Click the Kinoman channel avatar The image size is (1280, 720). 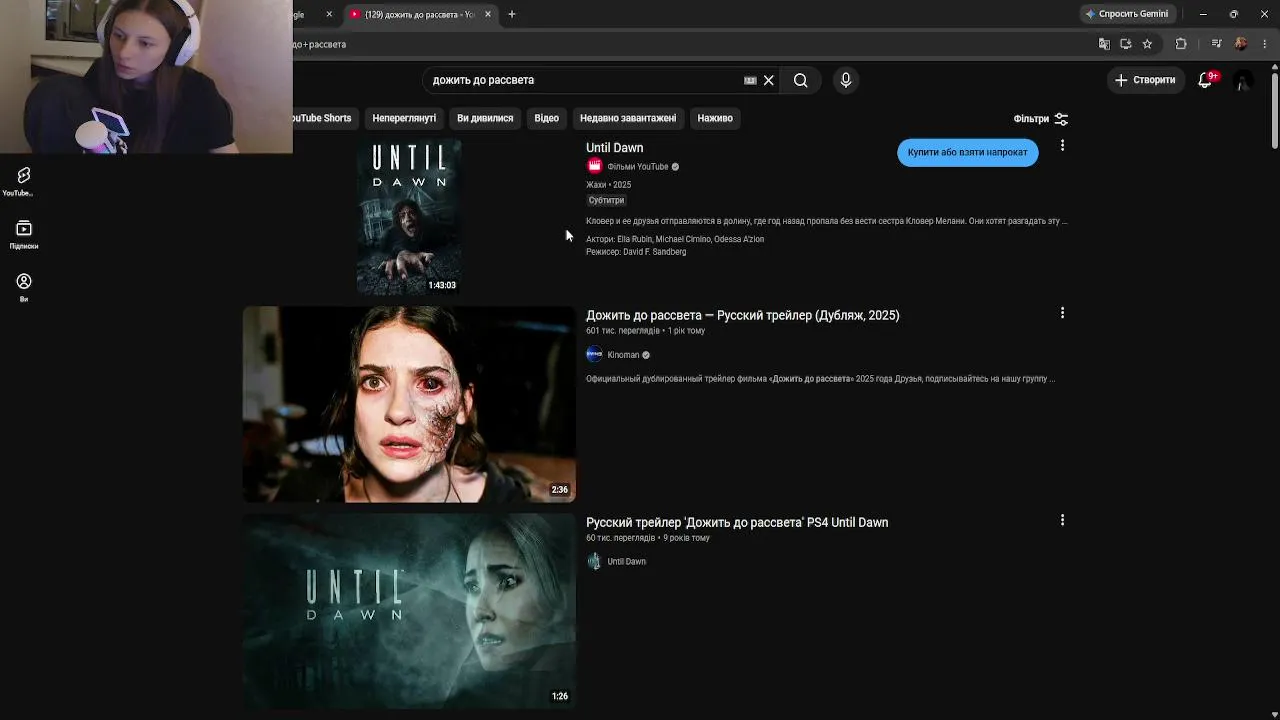[594, 354]
